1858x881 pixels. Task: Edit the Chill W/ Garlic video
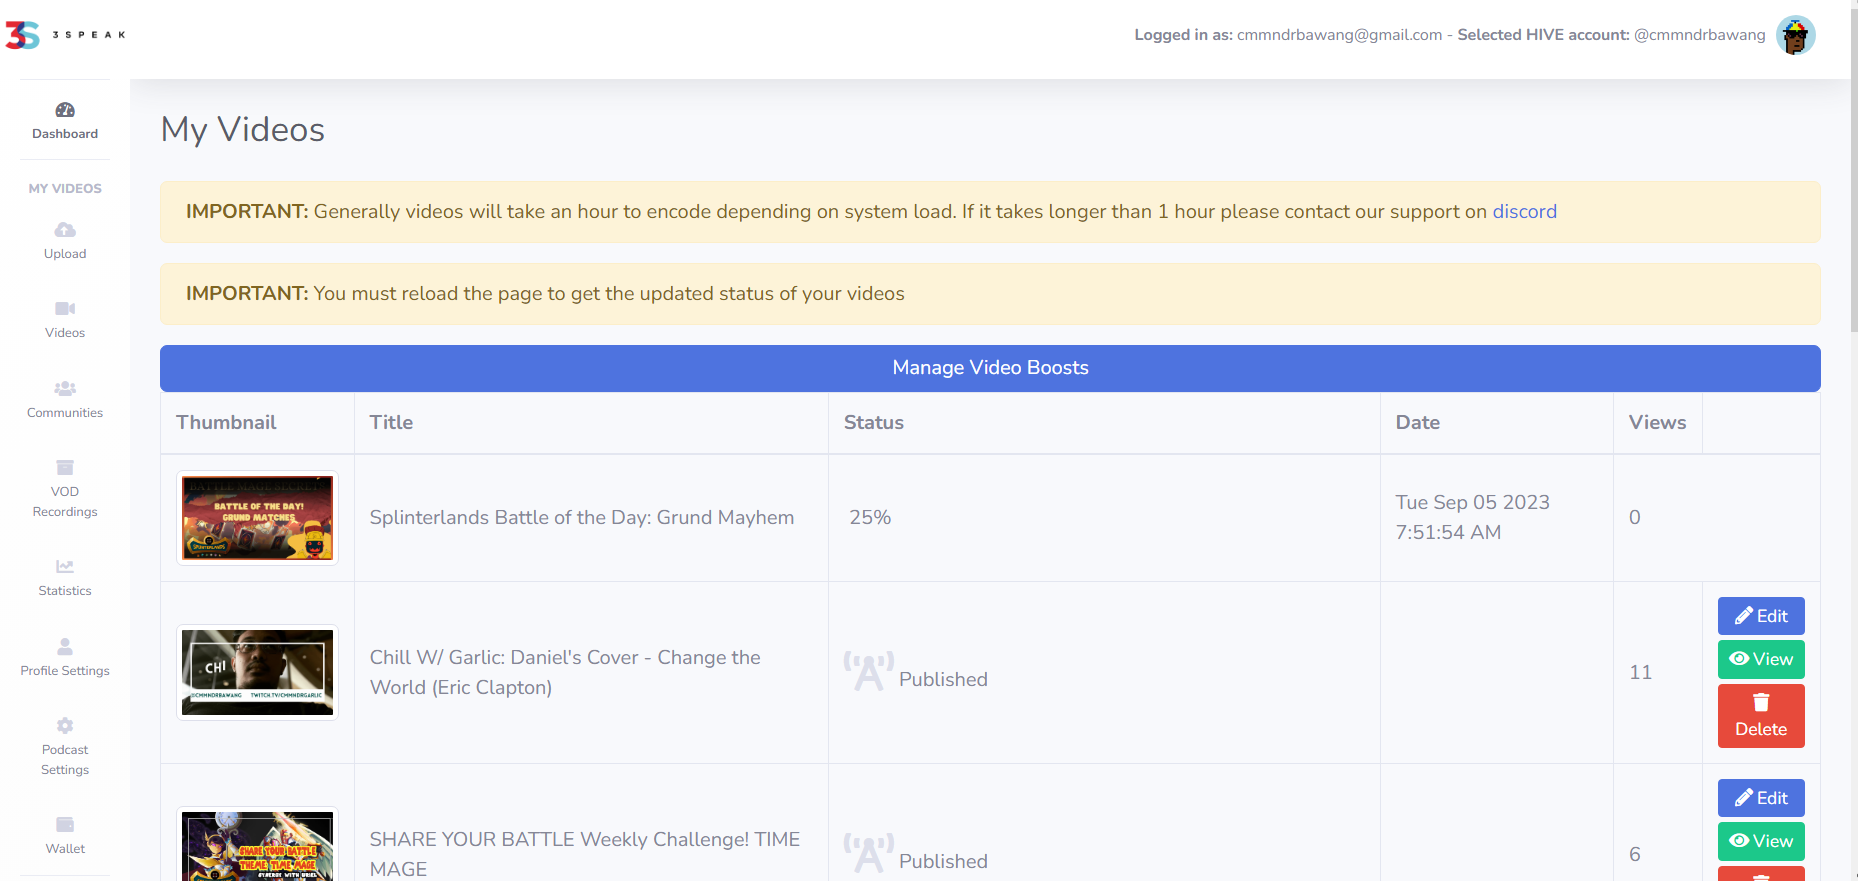tap(1761, 616)
